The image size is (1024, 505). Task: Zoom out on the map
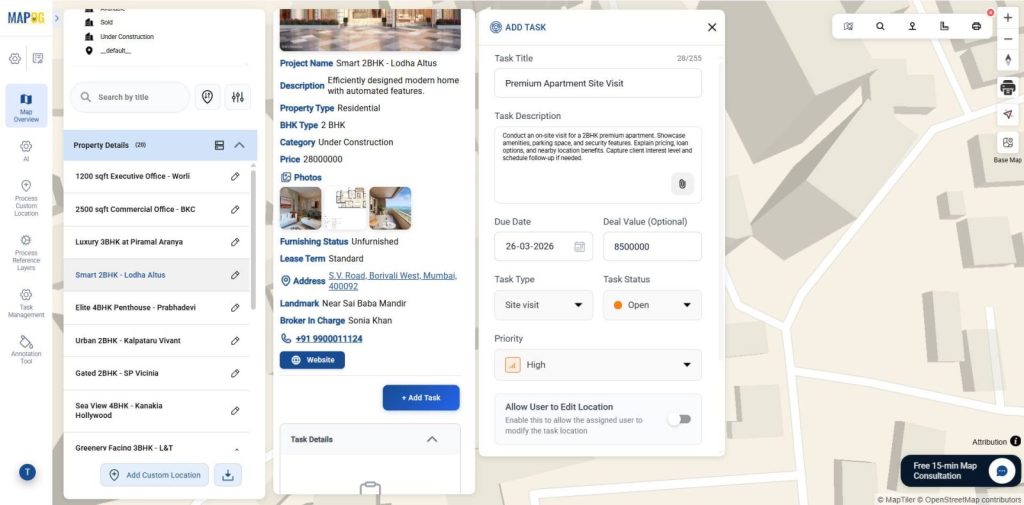click(1008, 39)
